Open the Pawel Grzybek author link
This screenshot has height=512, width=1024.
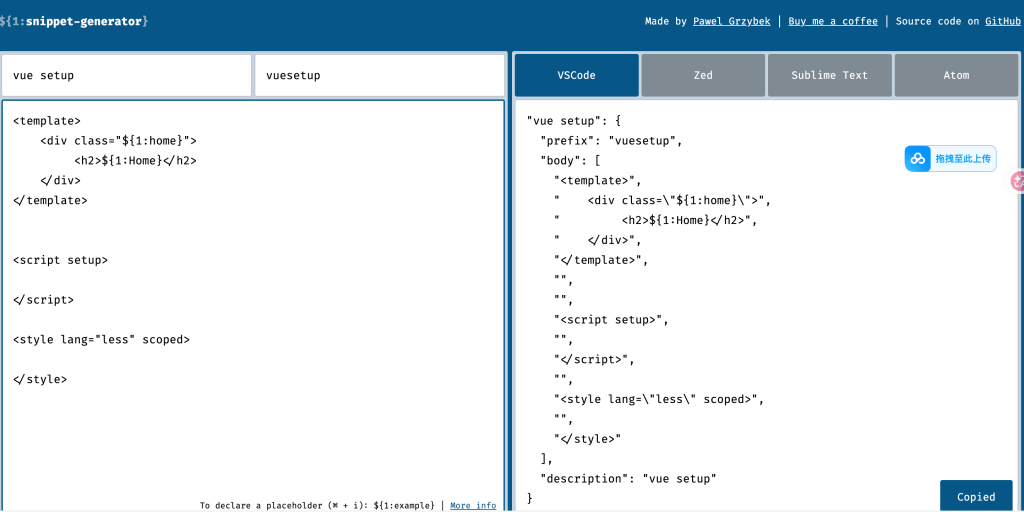731,21
